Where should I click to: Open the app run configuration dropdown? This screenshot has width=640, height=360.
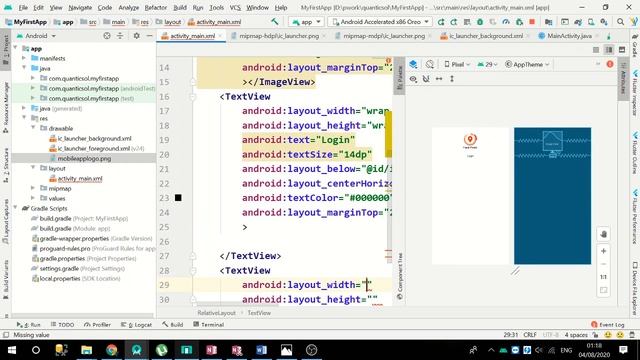coord(306,22)
